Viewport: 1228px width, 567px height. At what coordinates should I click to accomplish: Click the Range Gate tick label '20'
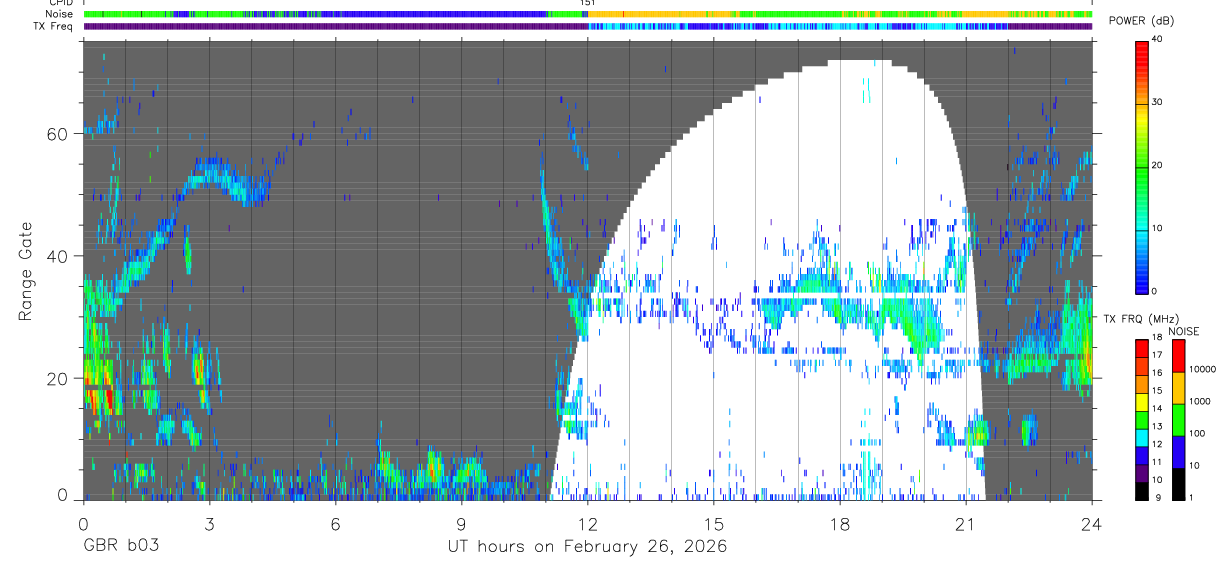pos(56,378)
